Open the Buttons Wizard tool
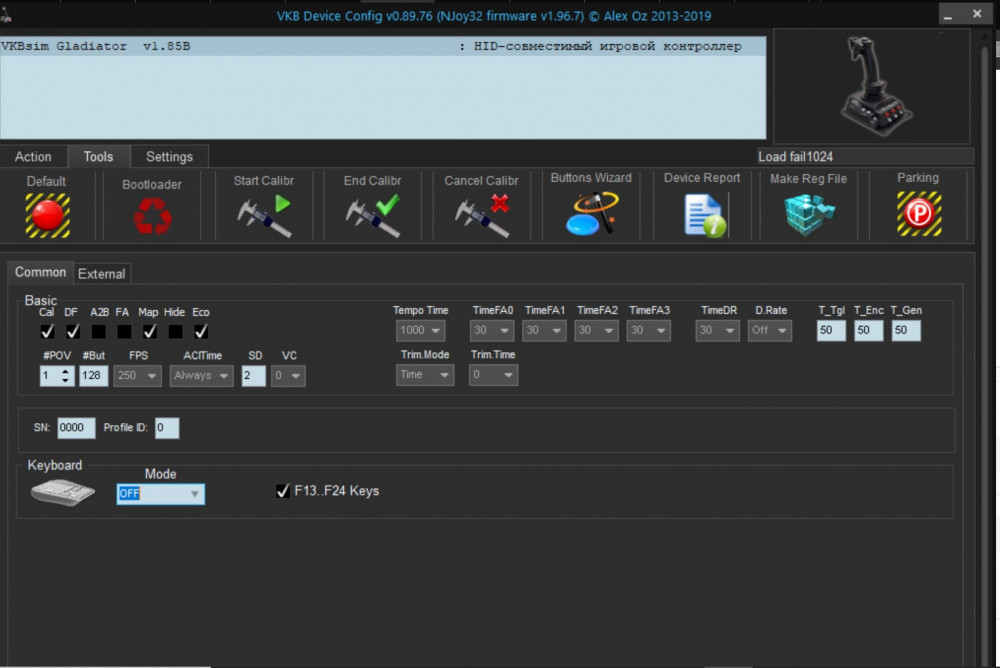This screenshot has height=668, width=1000. point(591,214)
